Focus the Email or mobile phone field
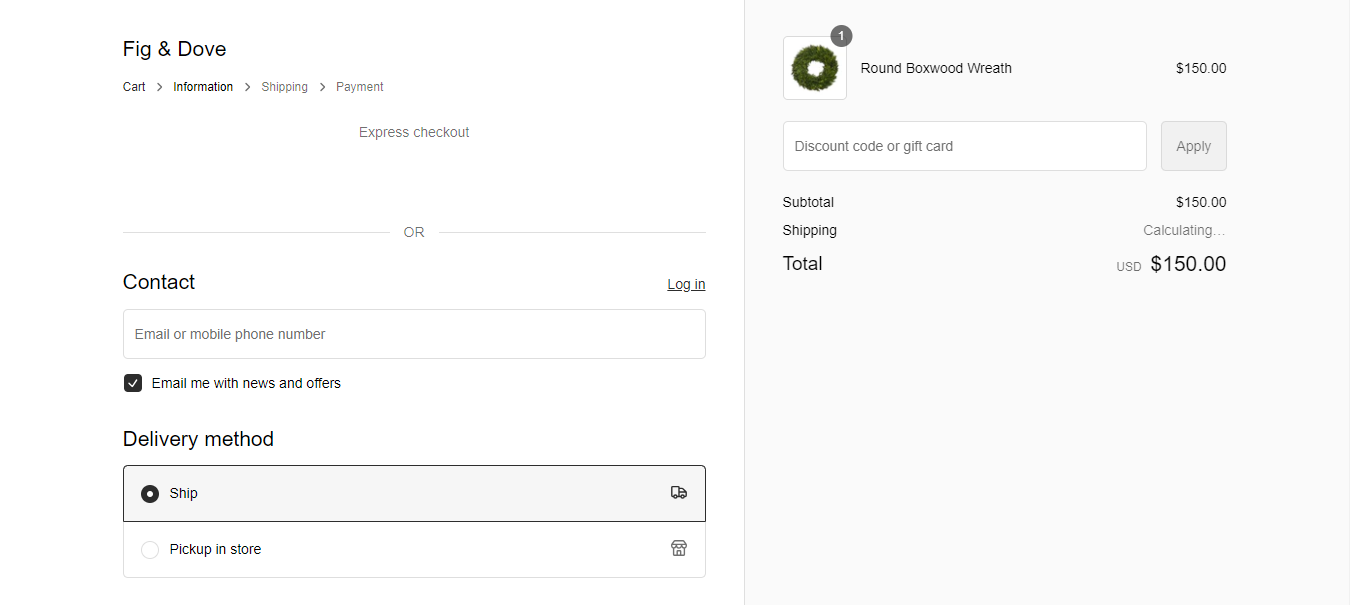The width and height of the screenshot is (1350, 605). (x=414, y=334)
